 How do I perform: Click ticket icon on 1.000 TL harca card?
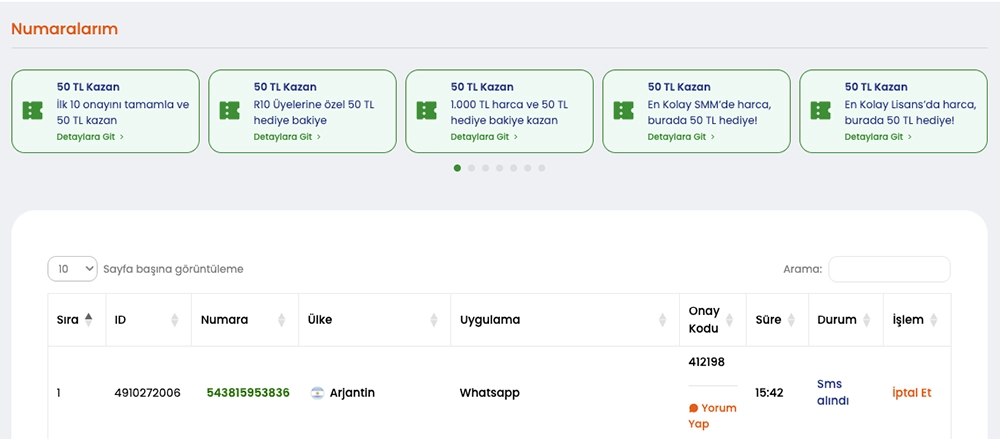427,110
